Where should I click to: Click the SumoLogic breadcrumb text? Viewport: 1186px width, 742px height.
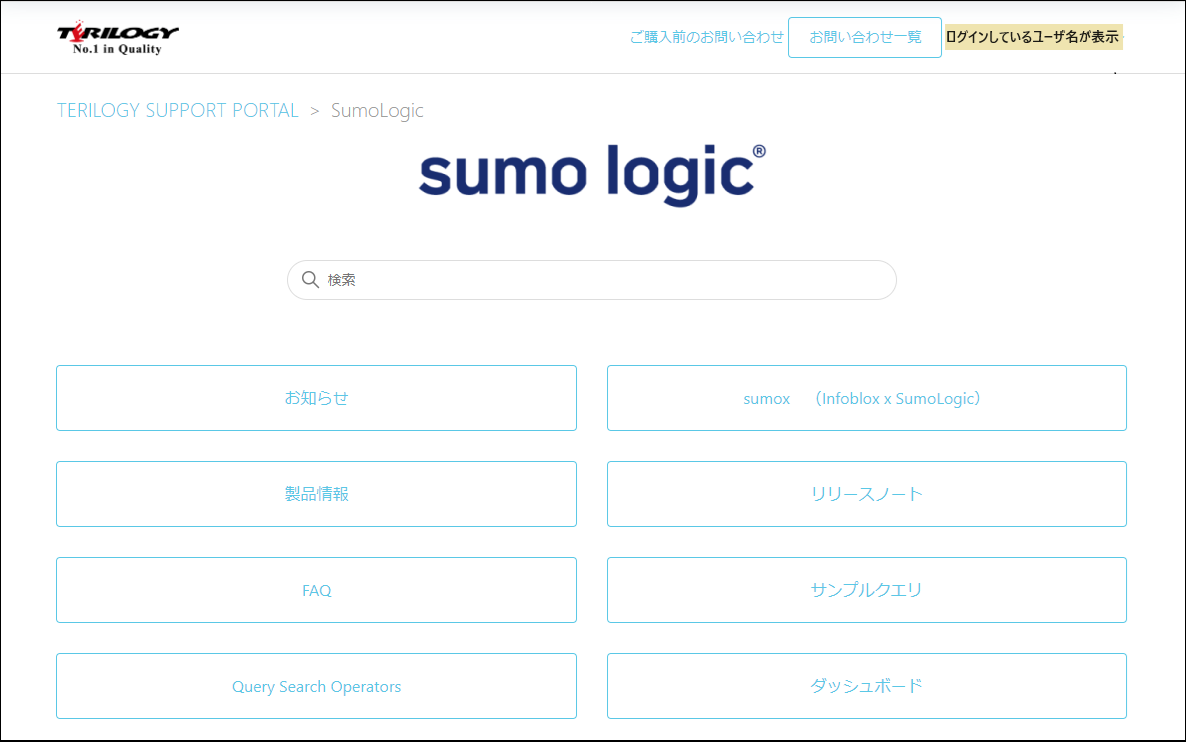[x=377, y=110]
